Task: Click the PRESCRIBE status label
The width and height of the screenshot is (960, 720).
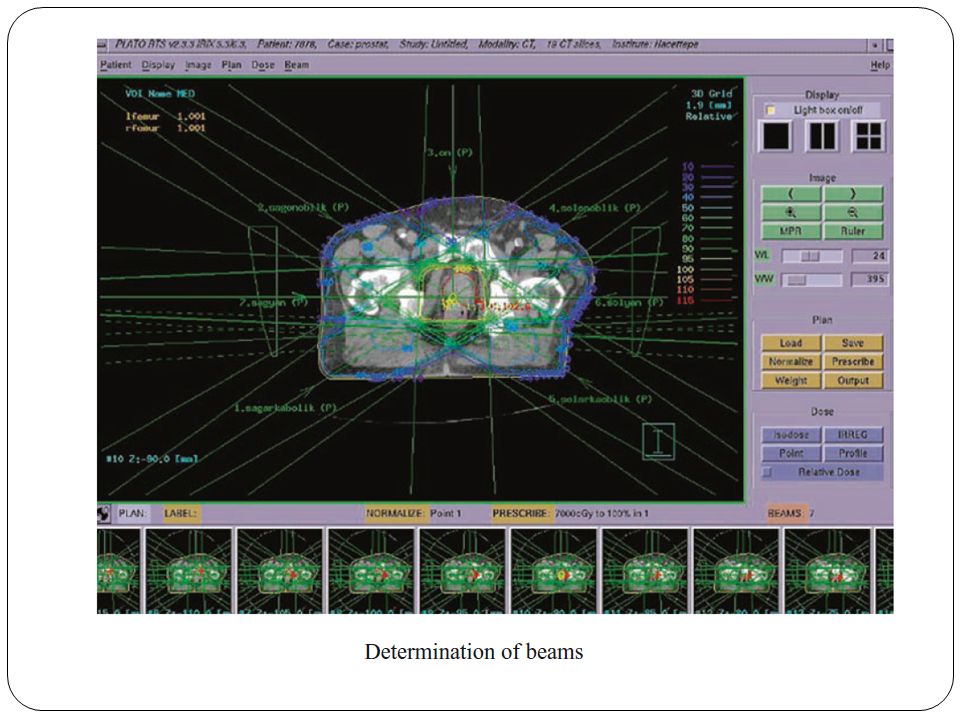Action: (x=521, y=513)
